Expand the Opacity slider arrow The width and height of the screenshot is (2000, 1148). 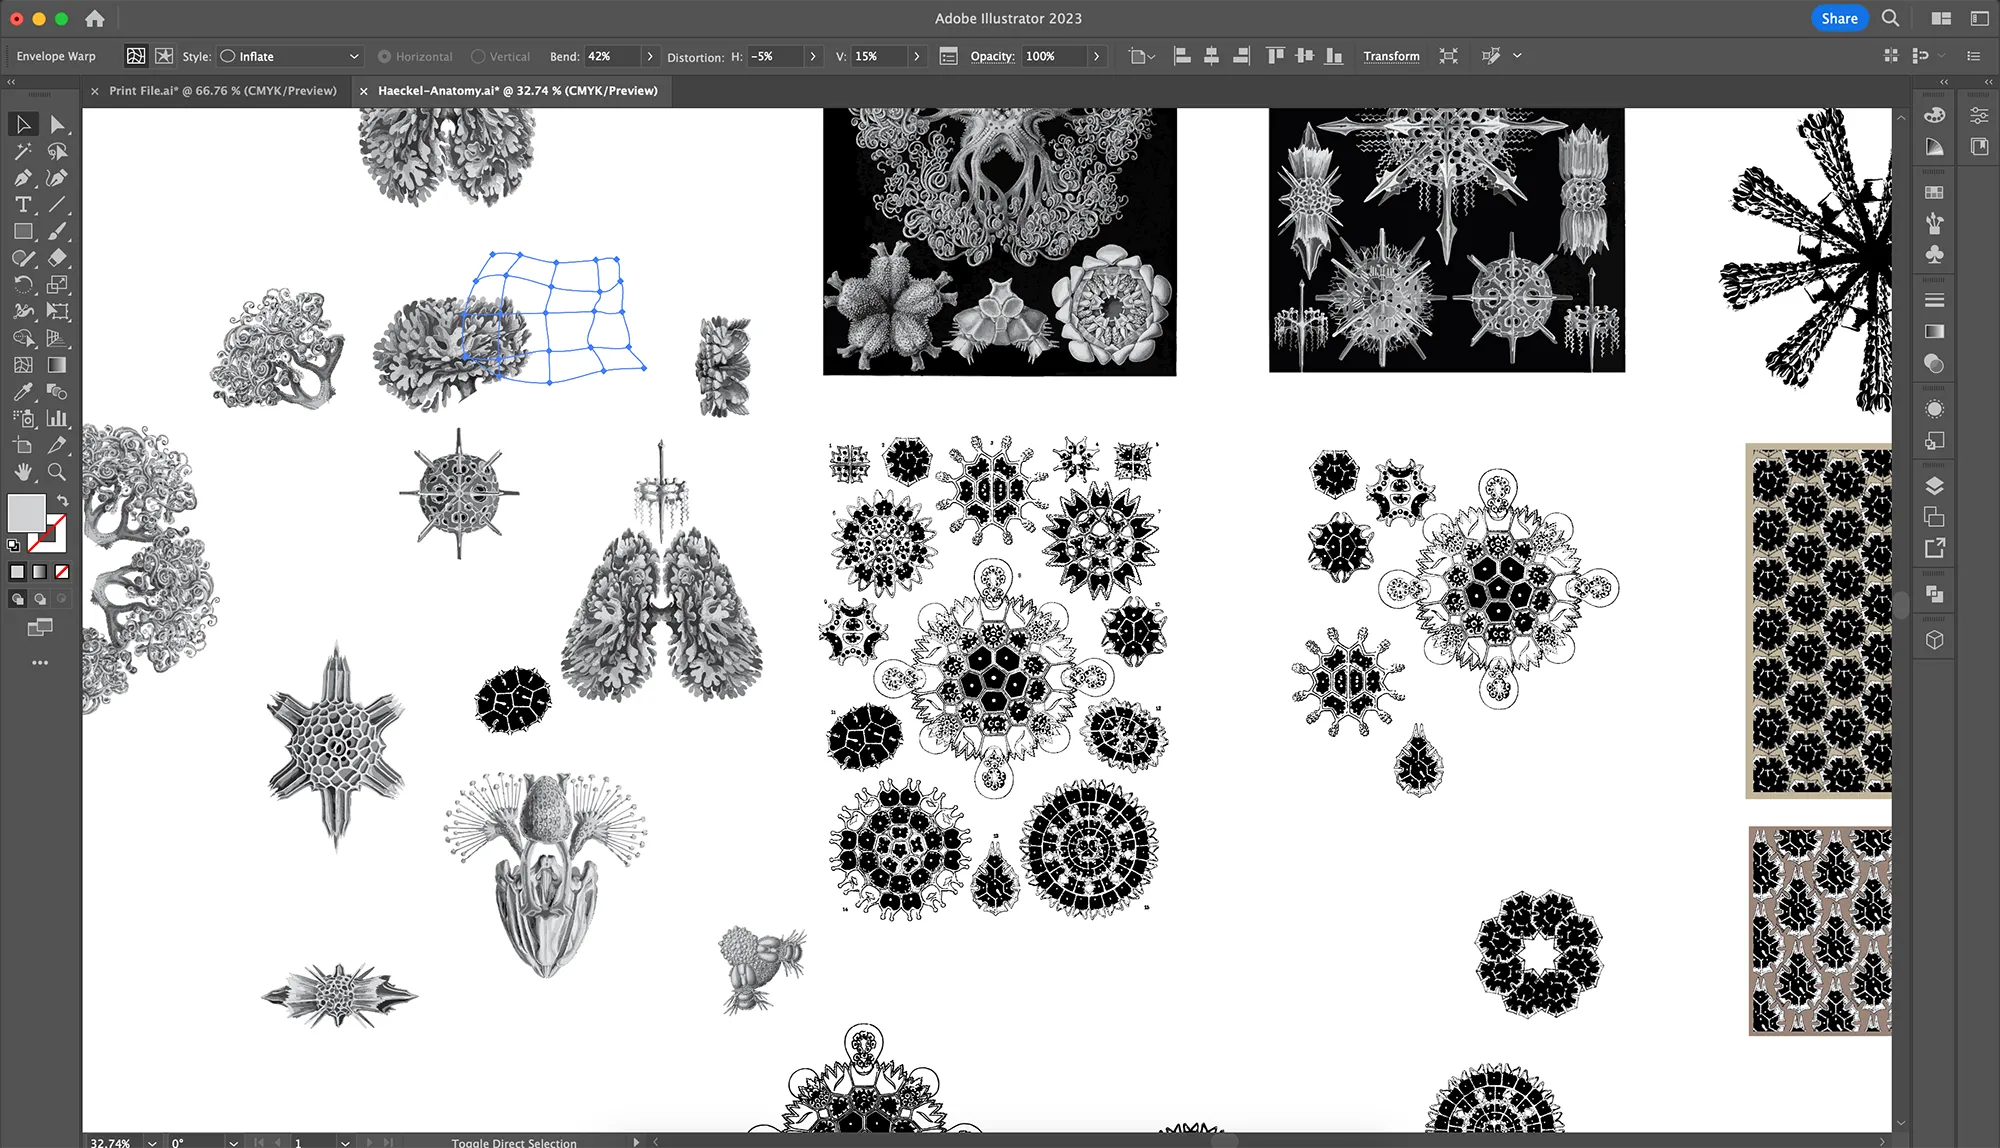point(1097,57)
